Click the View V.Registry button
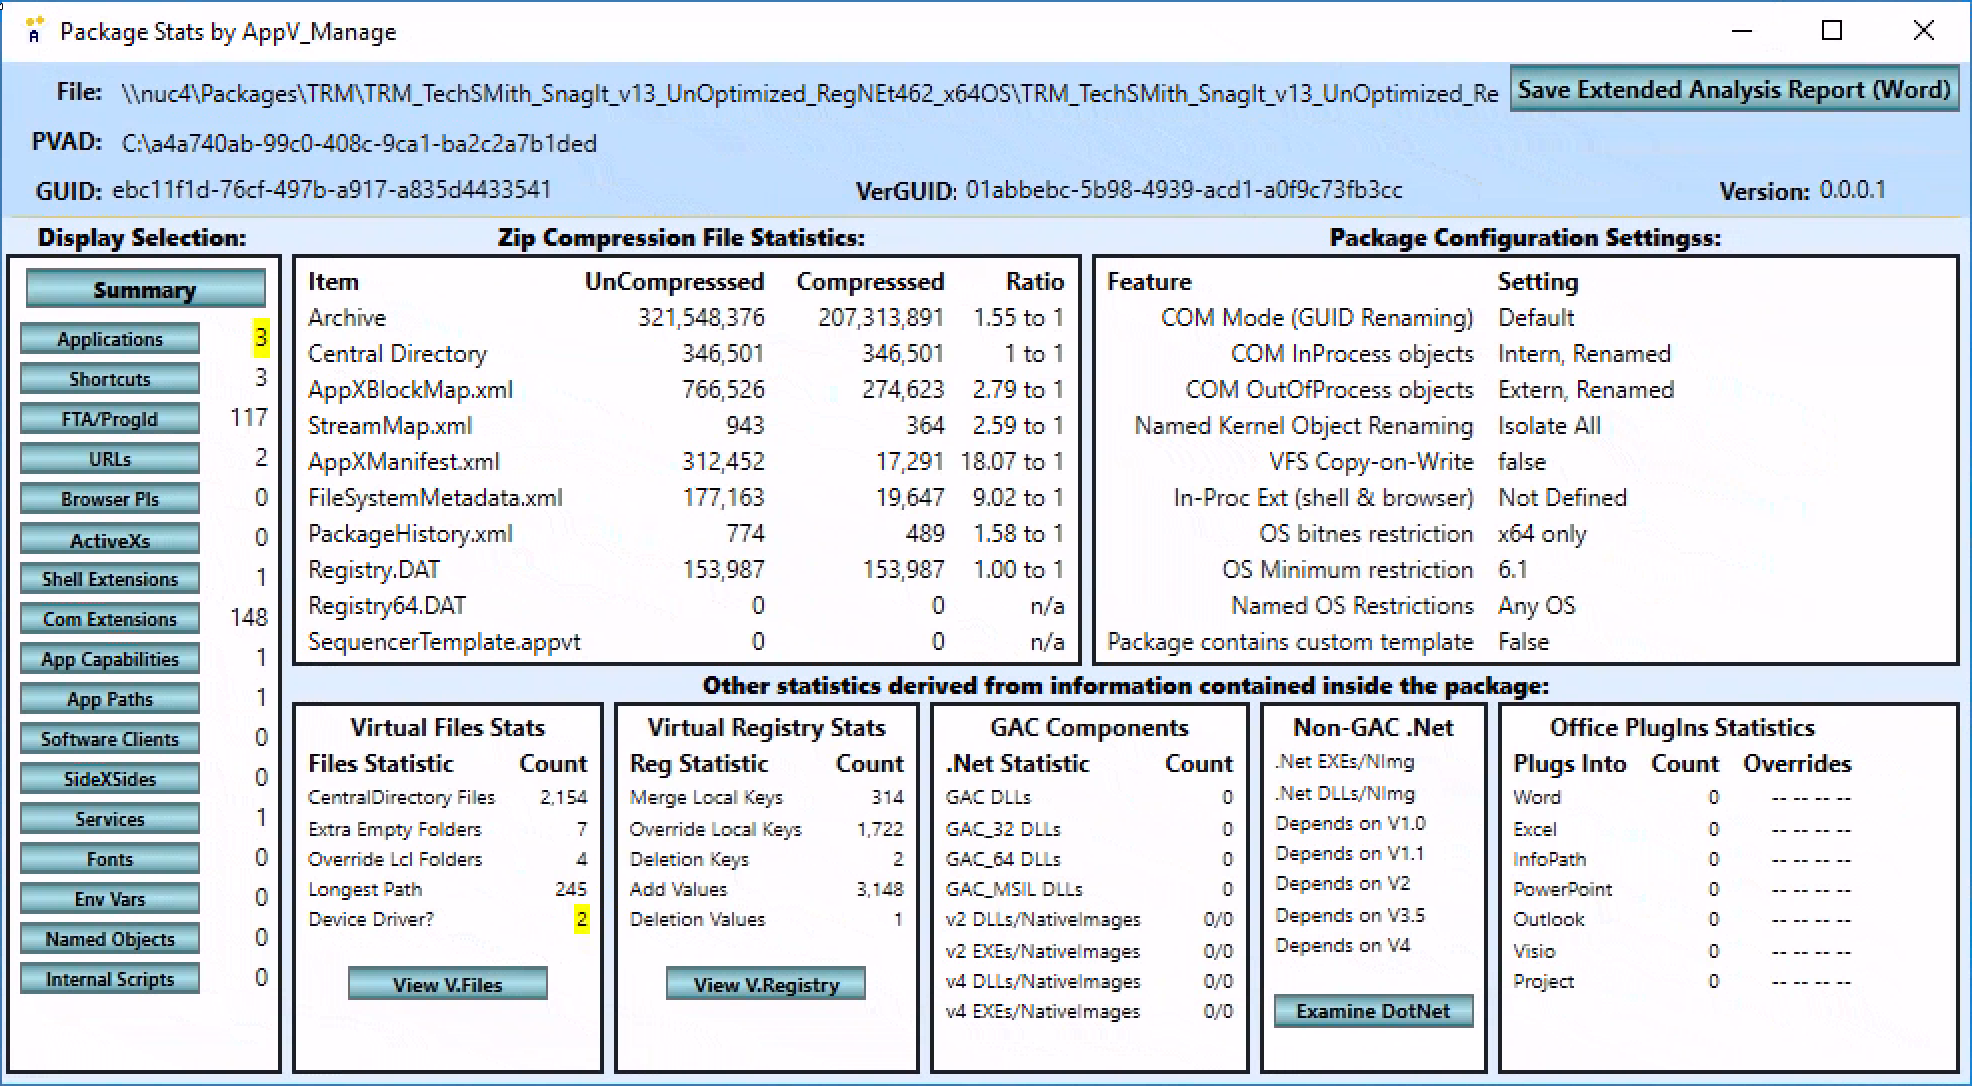 pos(766,984)
